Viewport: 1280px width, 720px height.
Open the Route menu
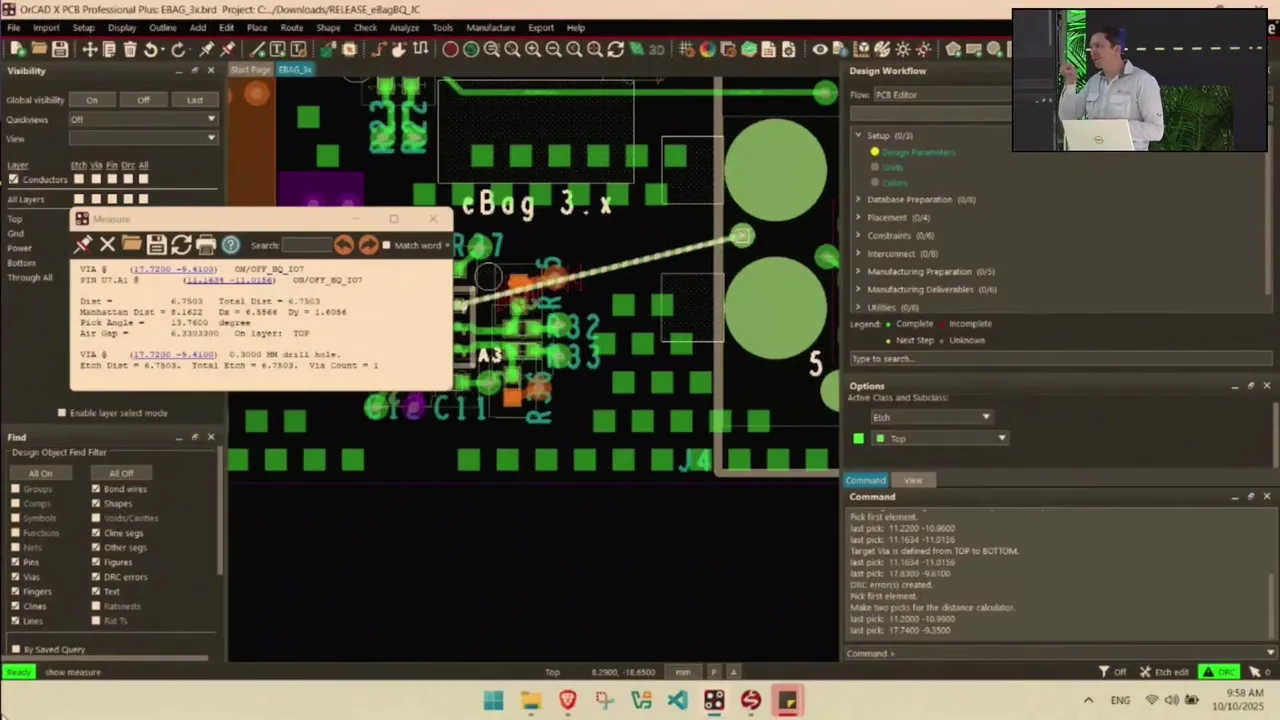[x=292, y=27]
